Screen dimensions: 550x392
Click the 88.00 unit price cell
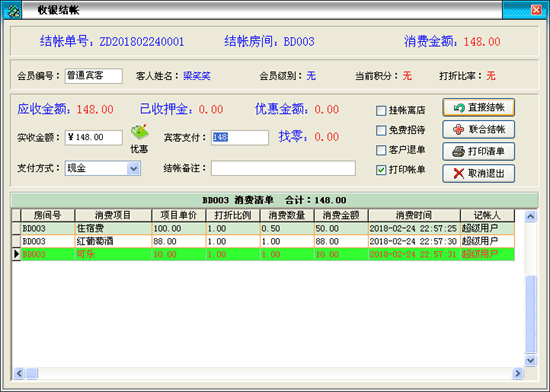click(x=179, y=242)
